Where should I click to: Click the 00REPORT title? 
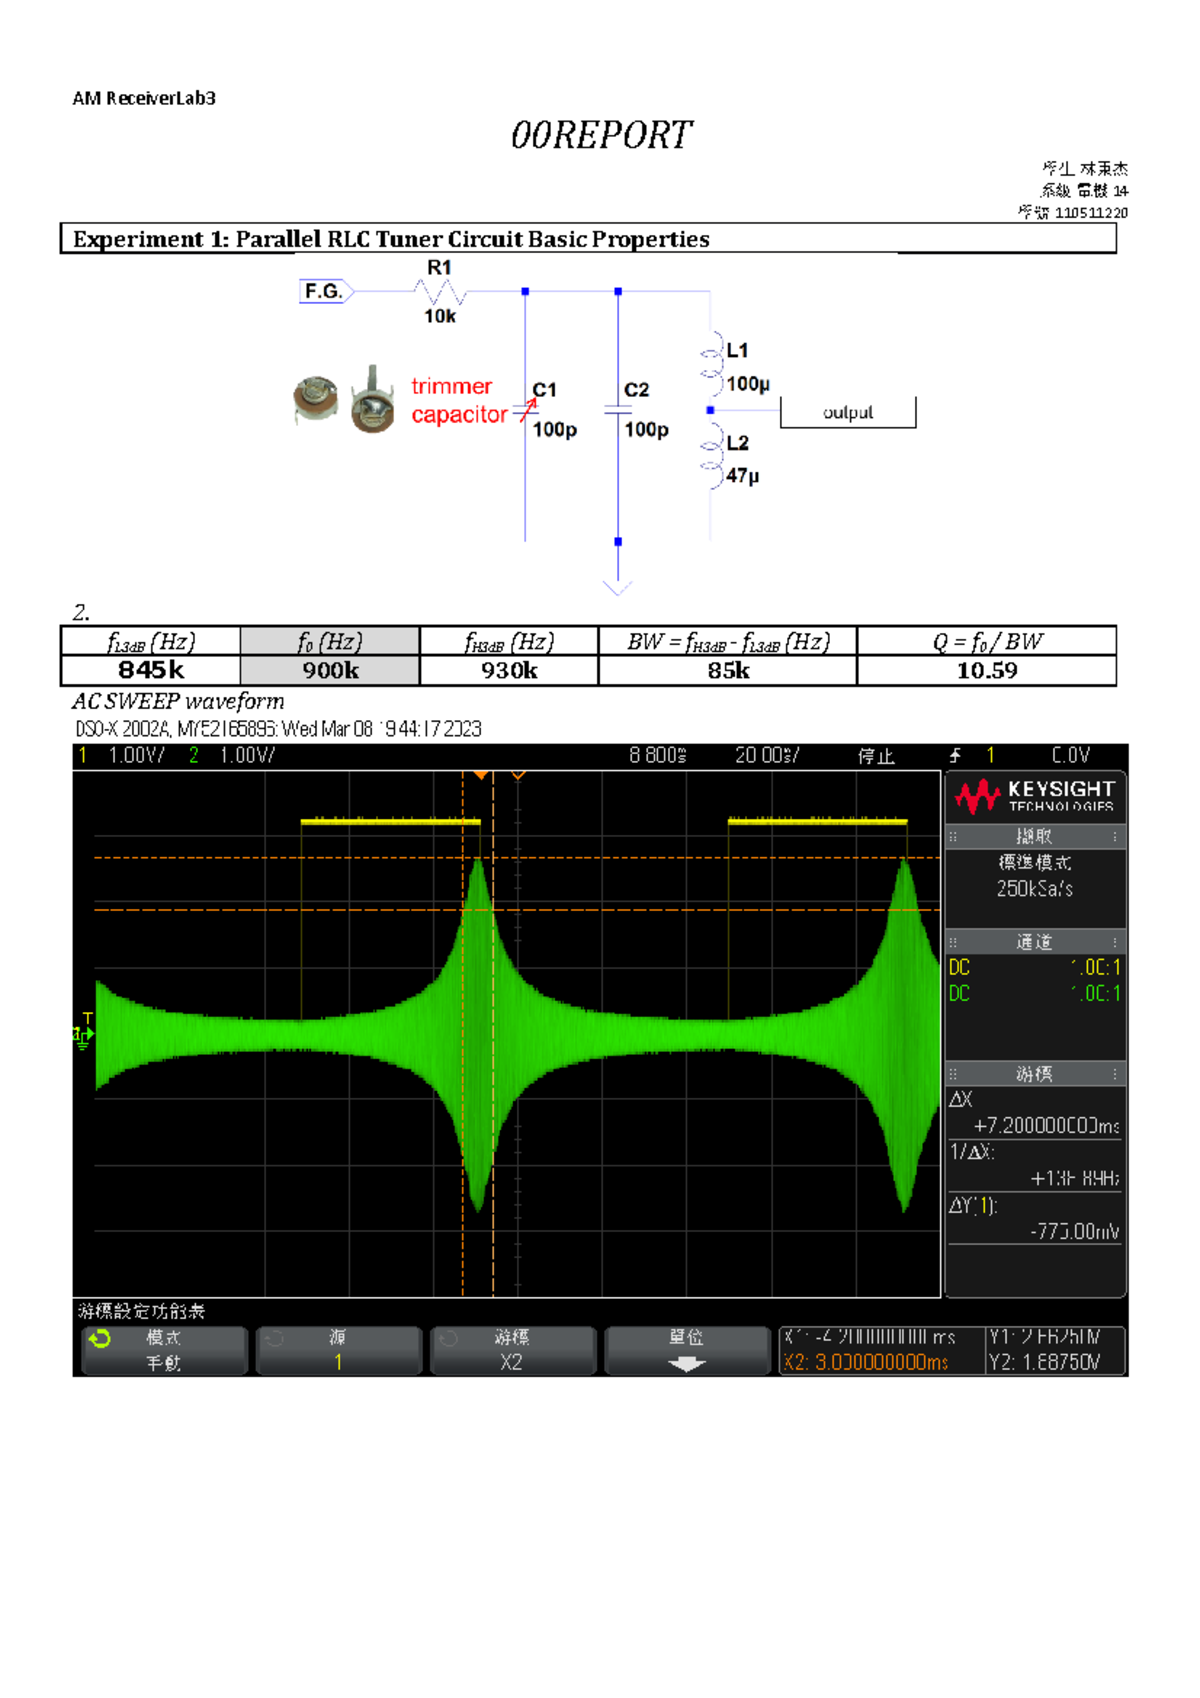pos(601,135)
